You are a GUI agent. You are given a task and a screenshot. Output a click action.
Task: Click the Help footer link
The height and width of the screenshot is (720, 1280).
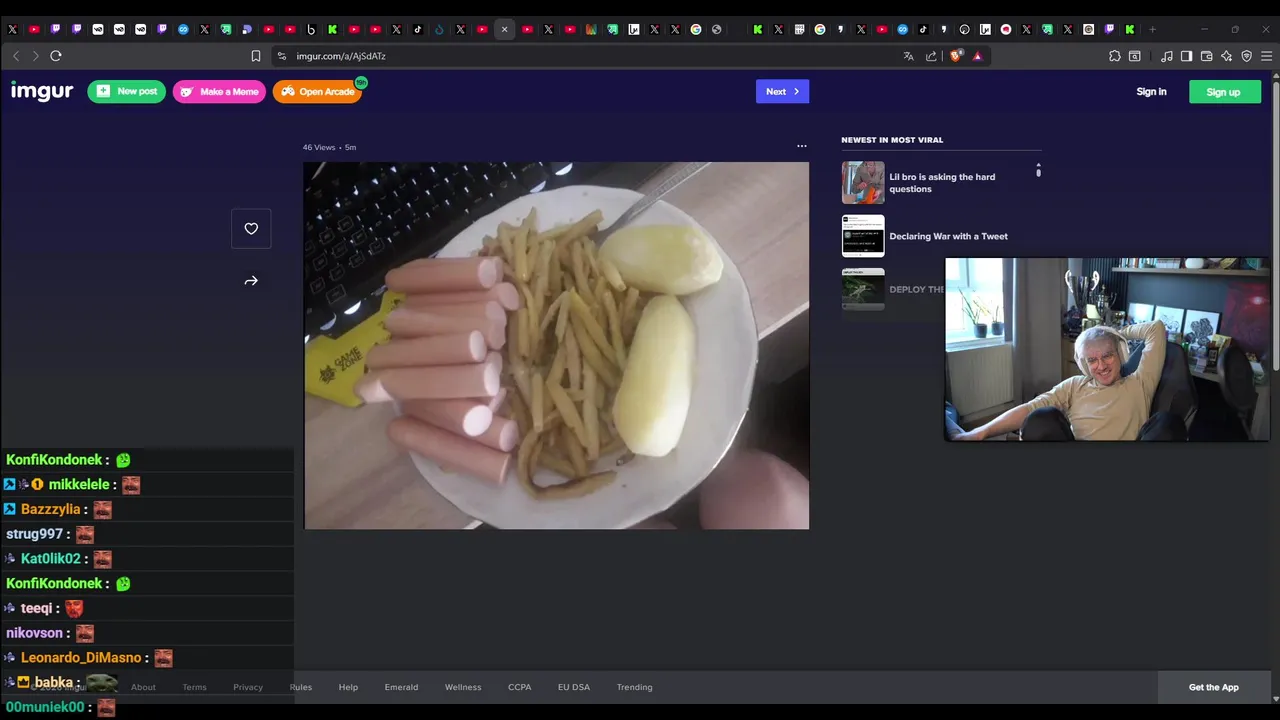click(348, 687)
